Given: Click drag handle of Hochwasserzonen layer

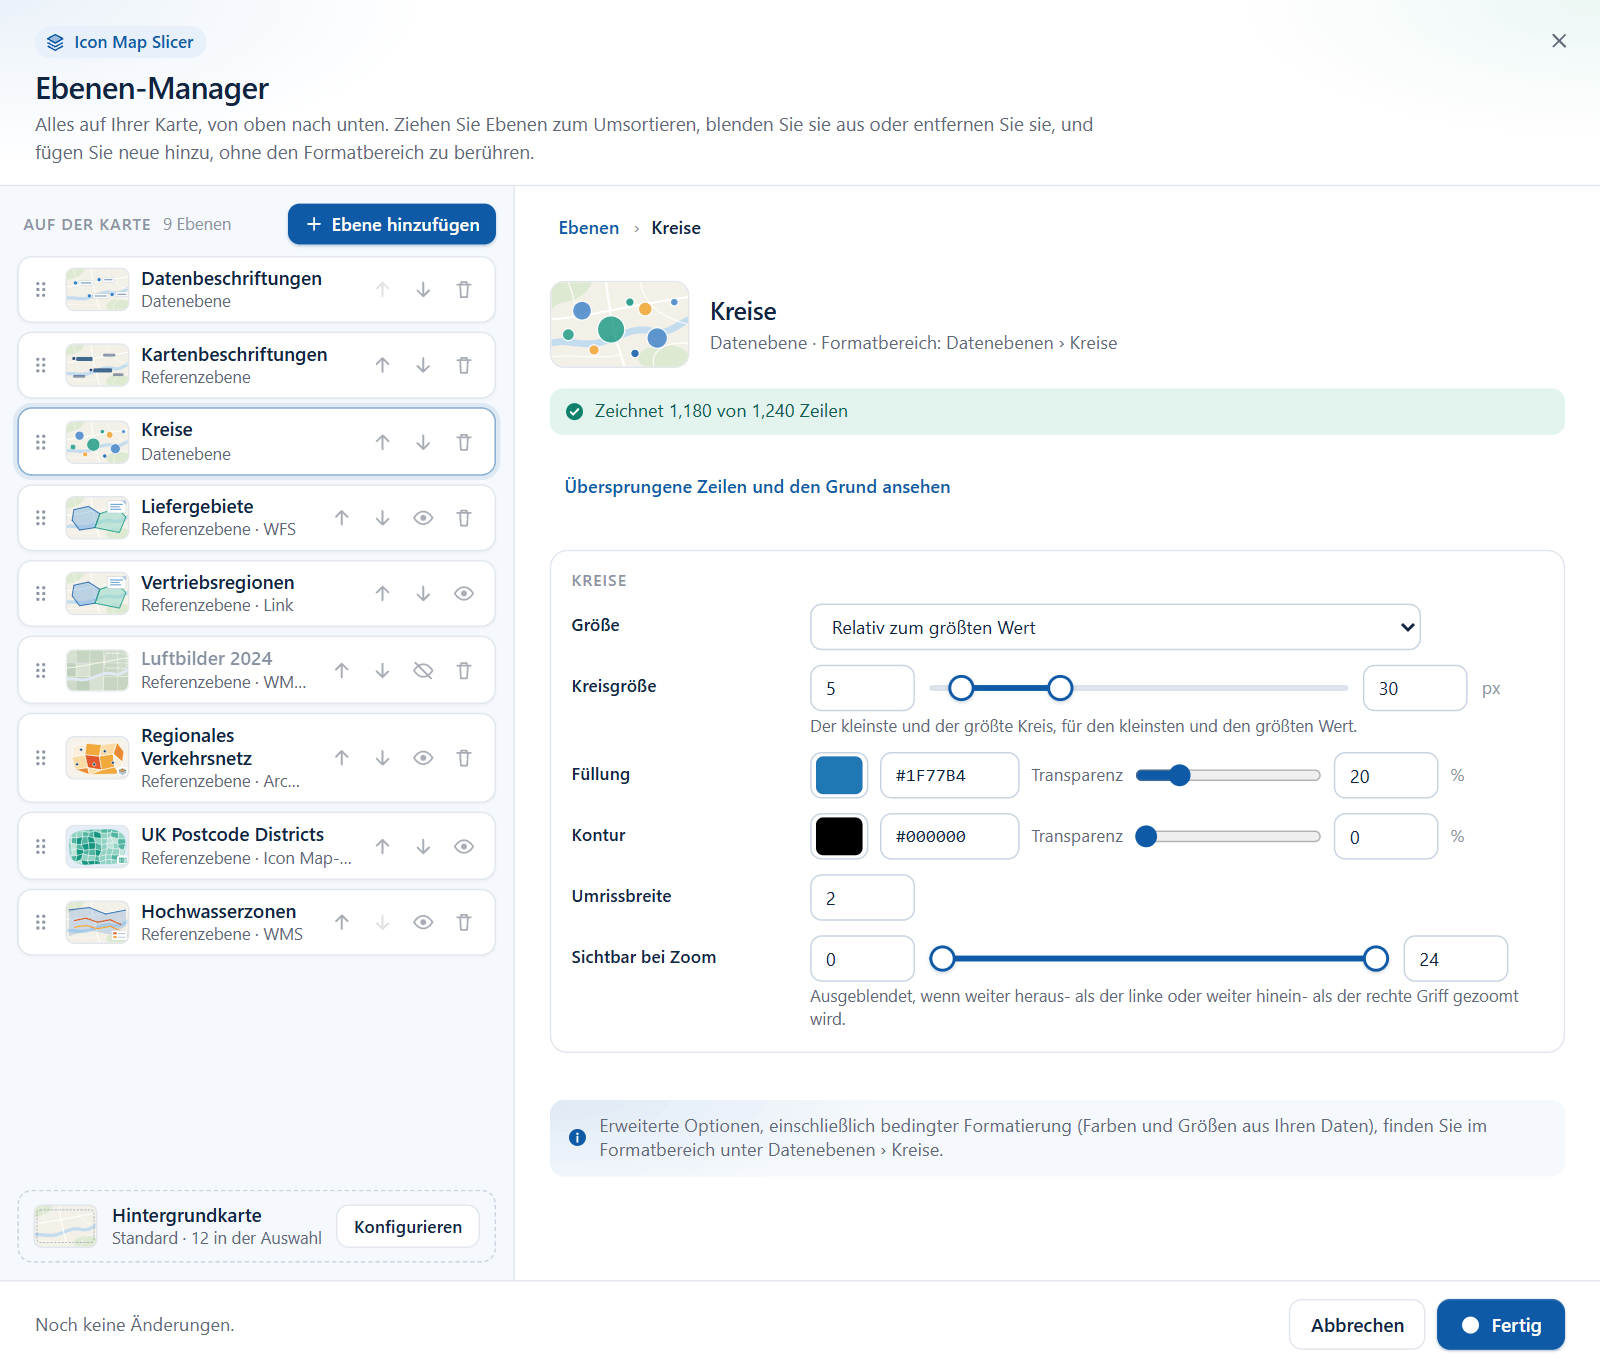Looking at the screenshot, I should 41,923.
